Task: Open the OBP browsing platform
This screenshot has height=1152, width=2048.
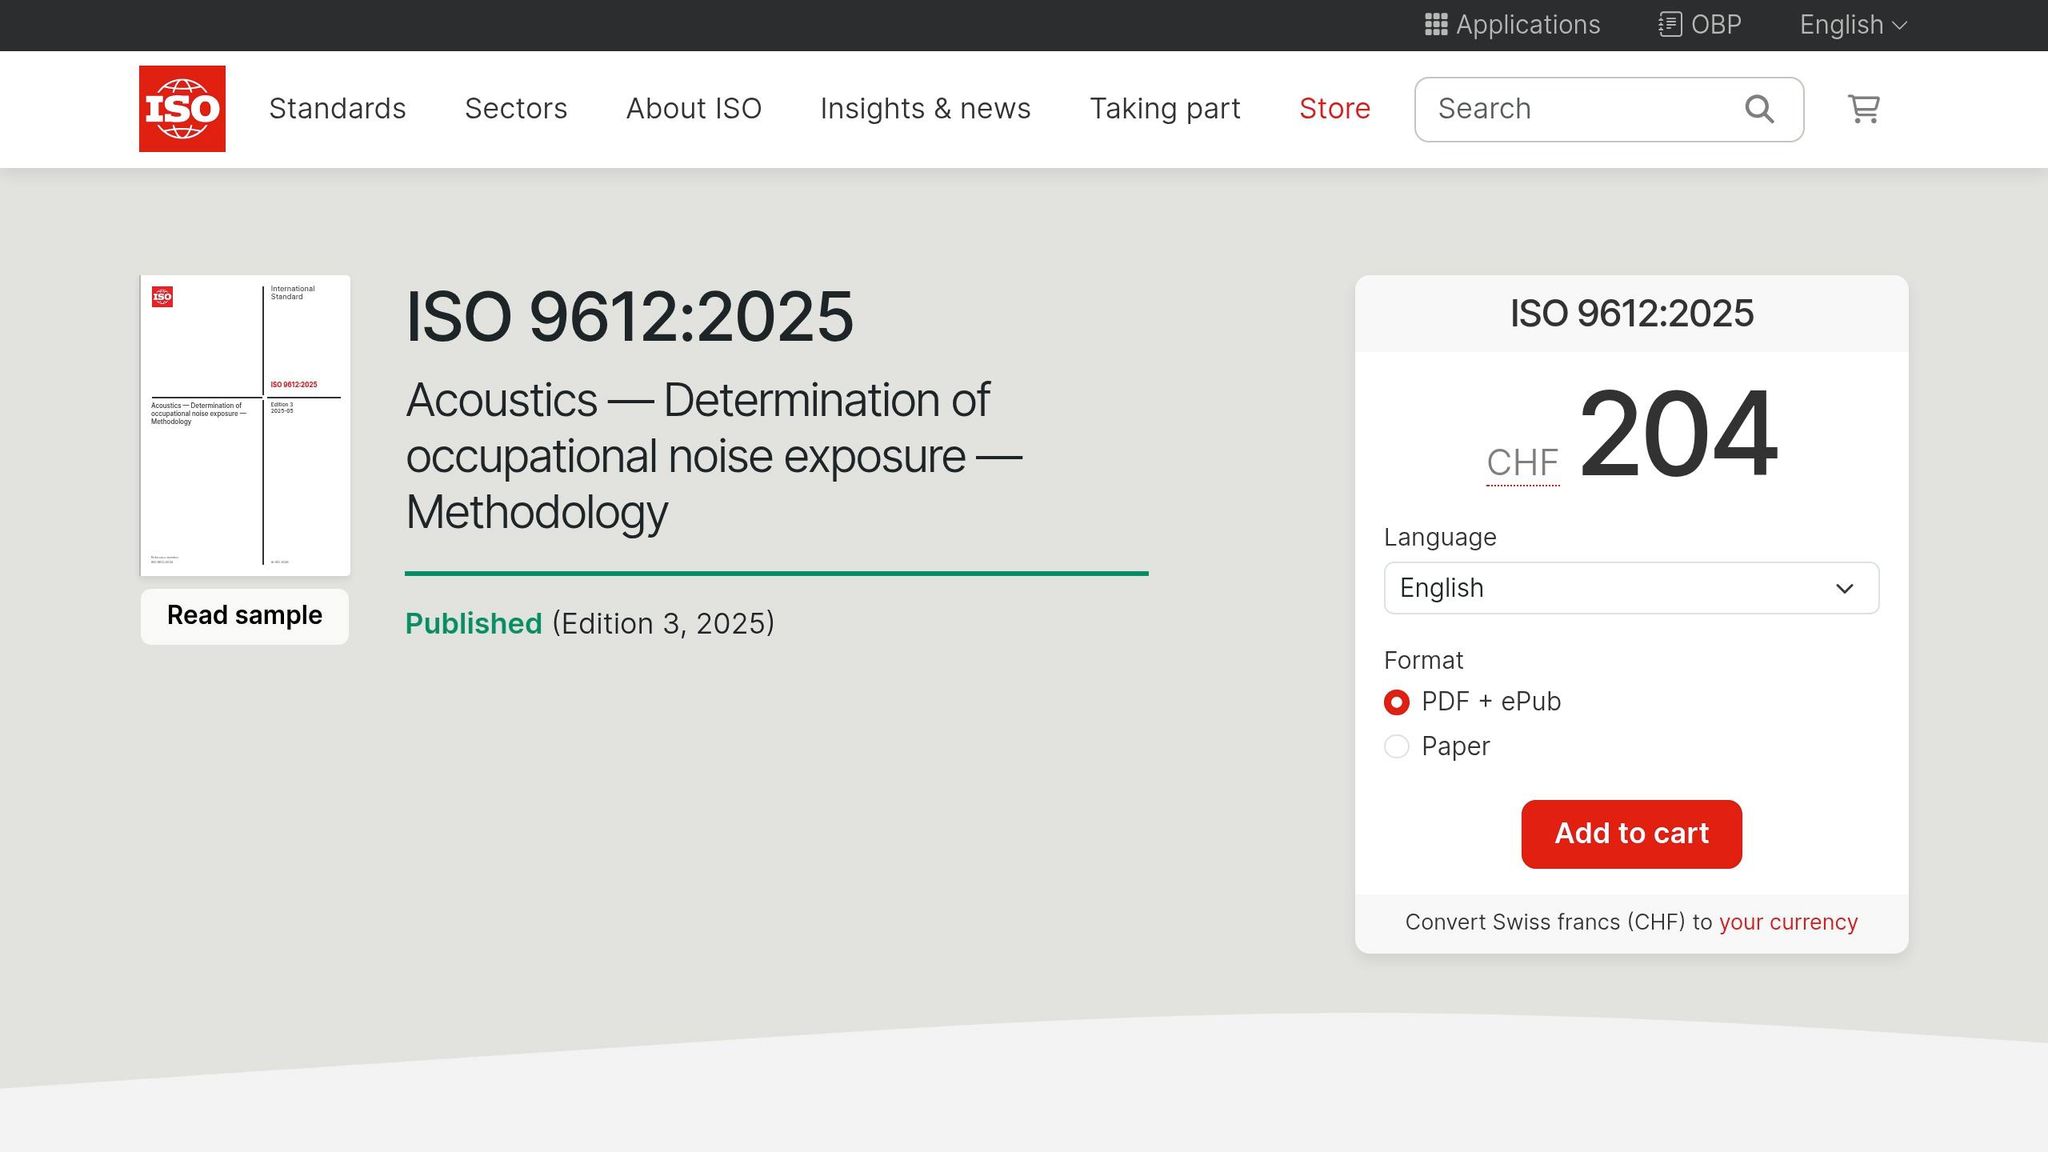Action: pos(1699,24)
